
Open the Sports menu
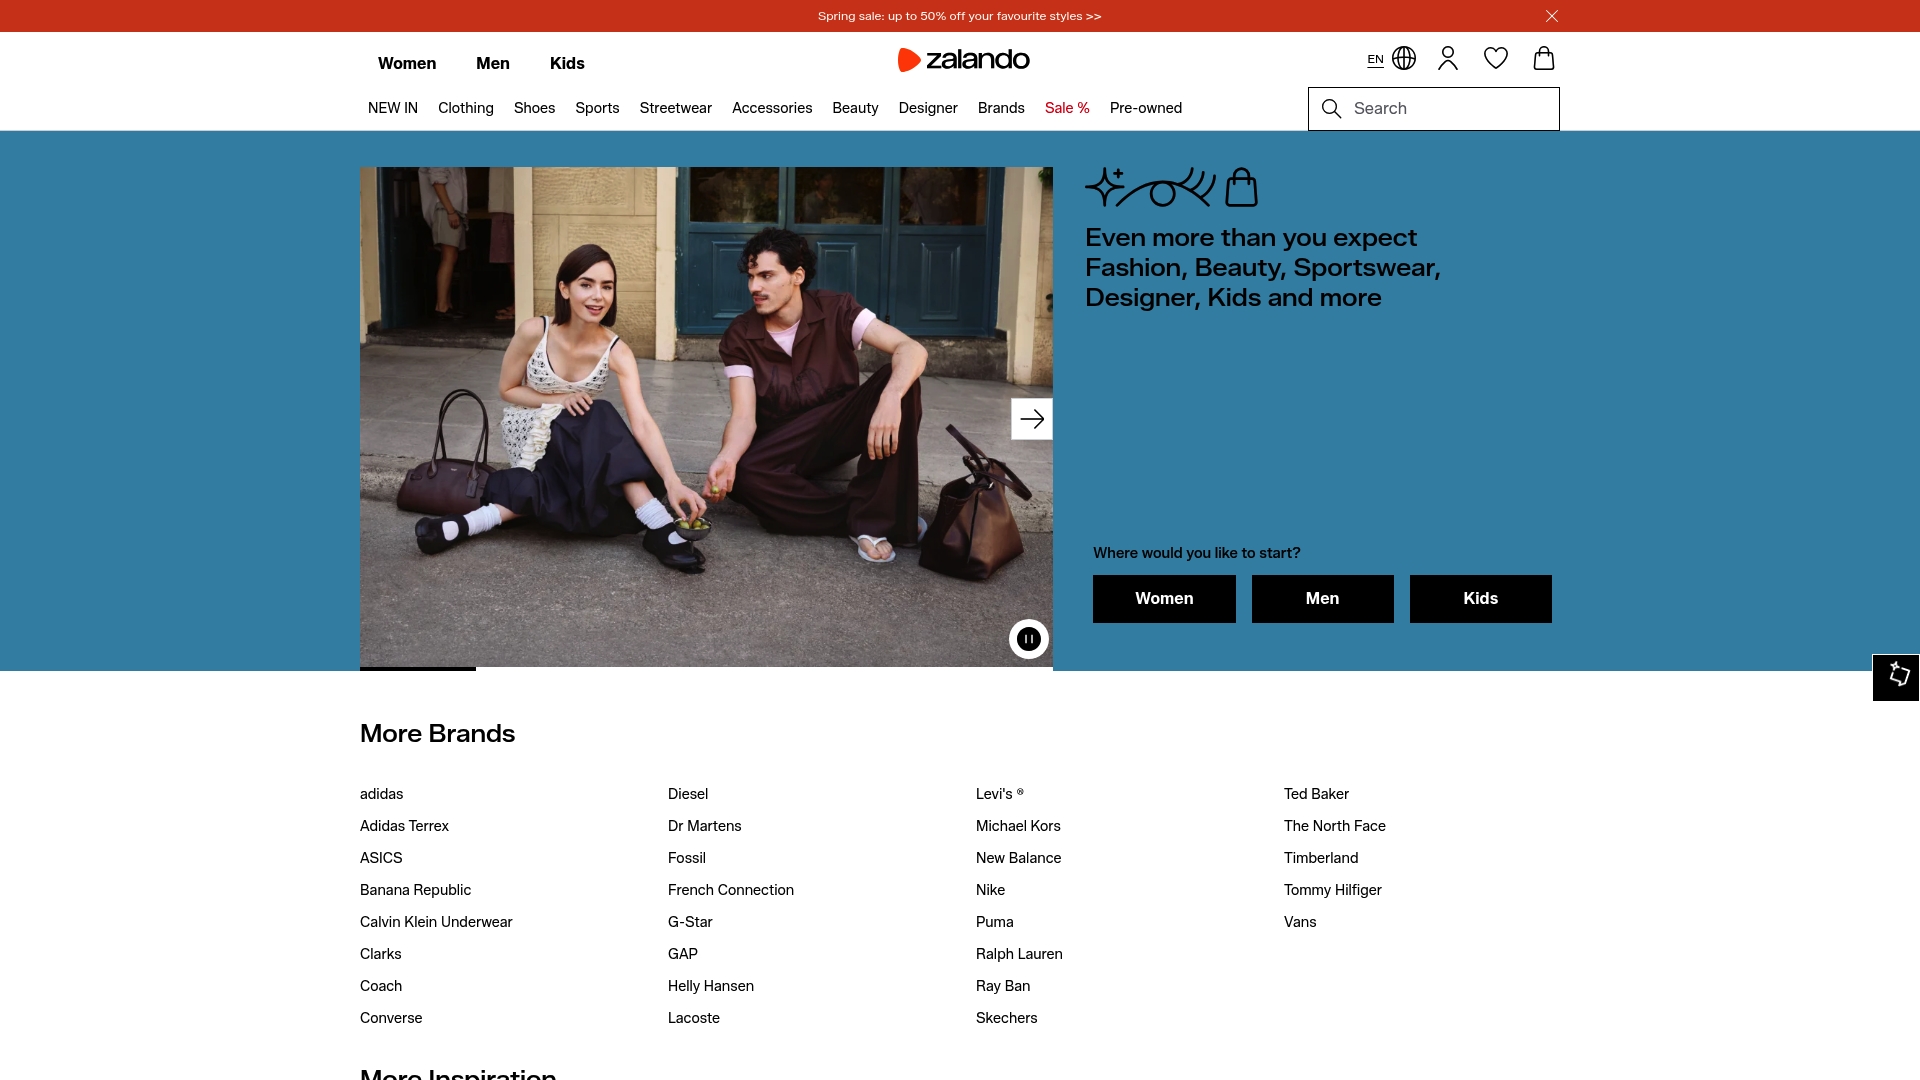click(x=597, y=108)
